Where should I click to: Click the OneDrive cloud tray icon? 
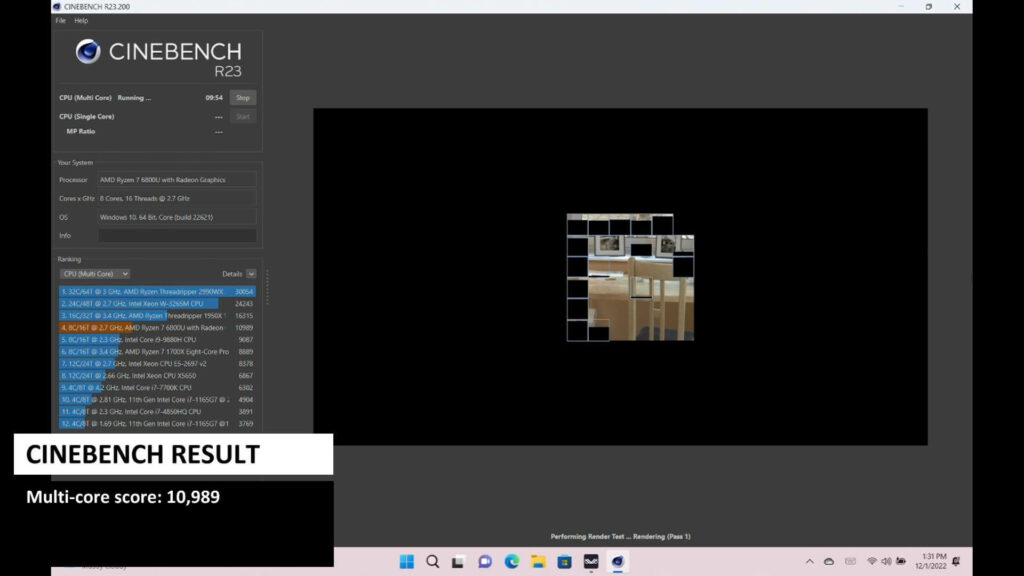coord(829,562)
